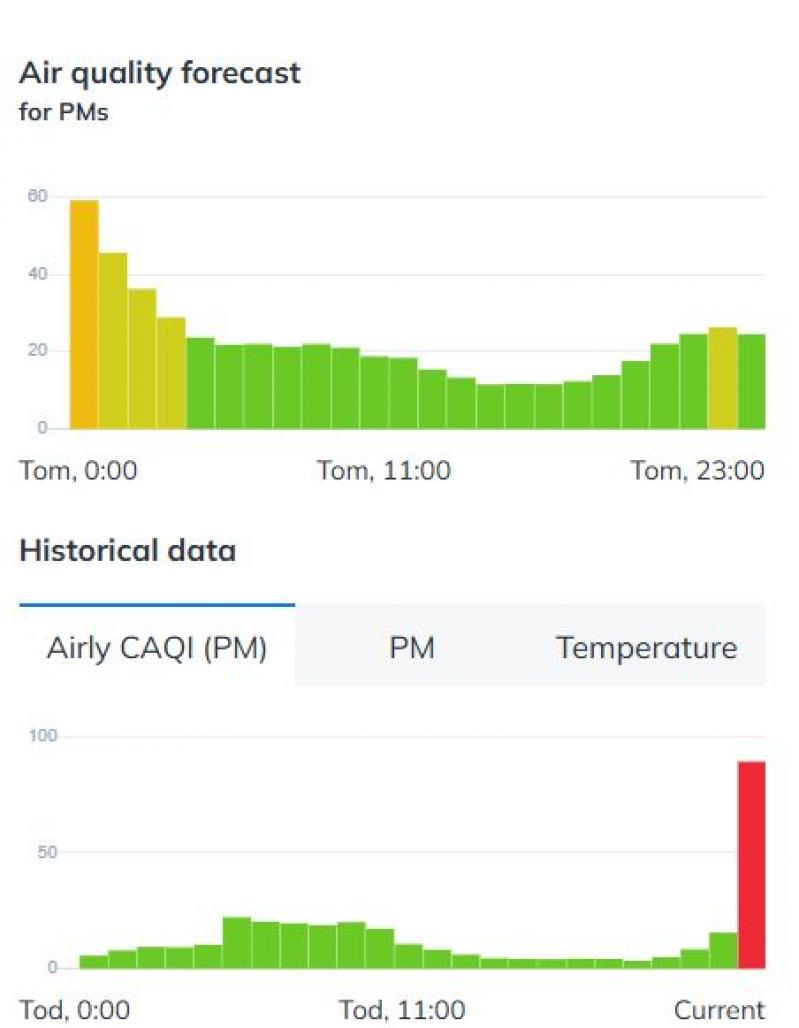Click the Tom, 0:00 forecast axis label

[x=79, y=471]
